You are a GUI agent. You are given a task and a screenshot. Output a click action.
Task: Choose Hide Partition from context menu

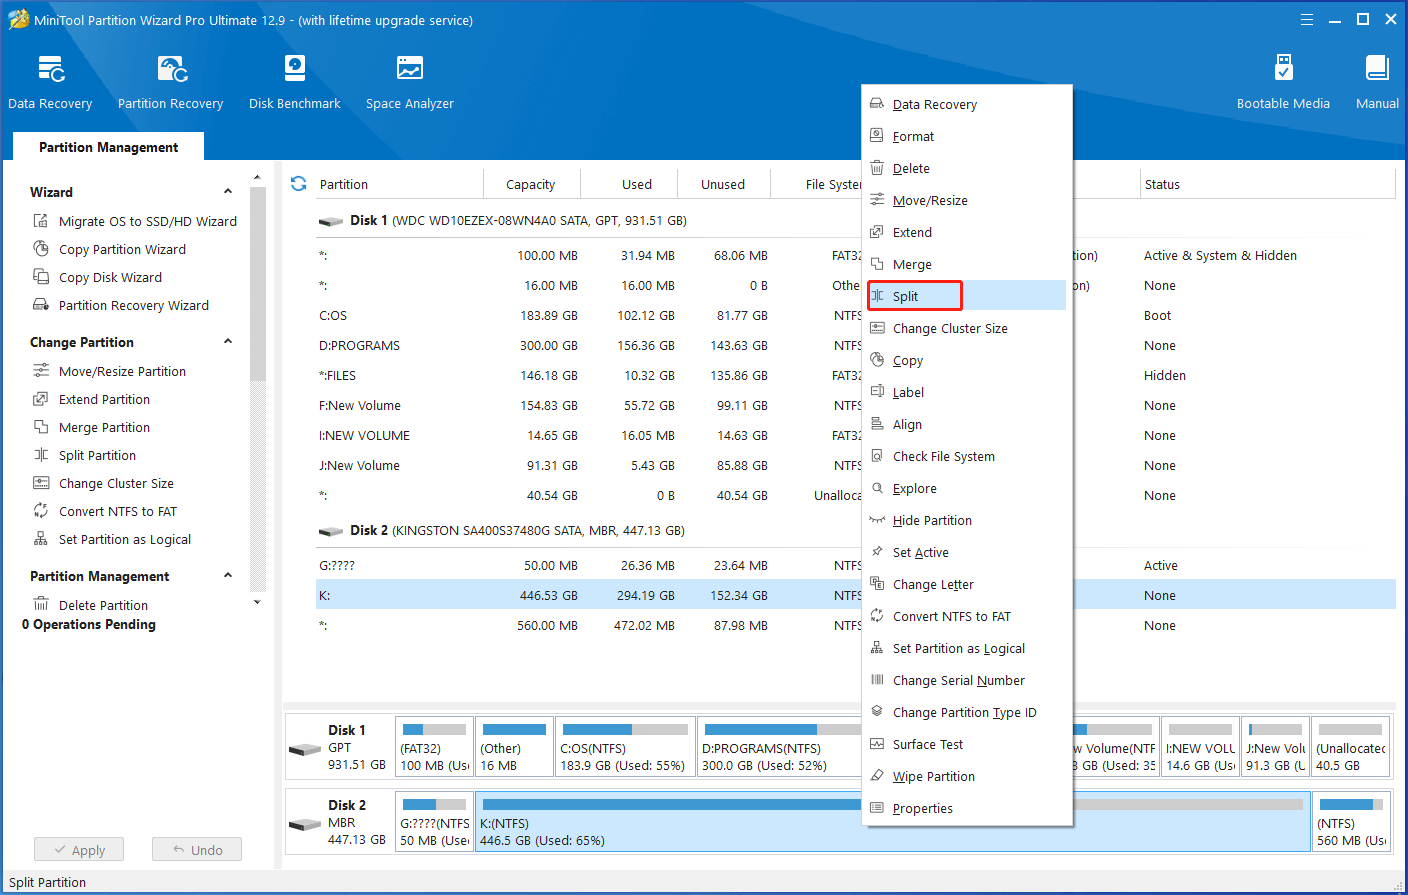(x=966, y=520)
